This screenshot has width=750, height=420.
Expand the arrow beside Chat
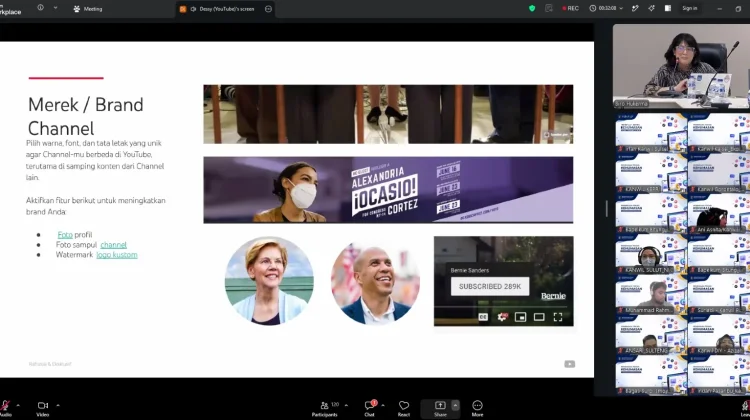pos(383,405)
